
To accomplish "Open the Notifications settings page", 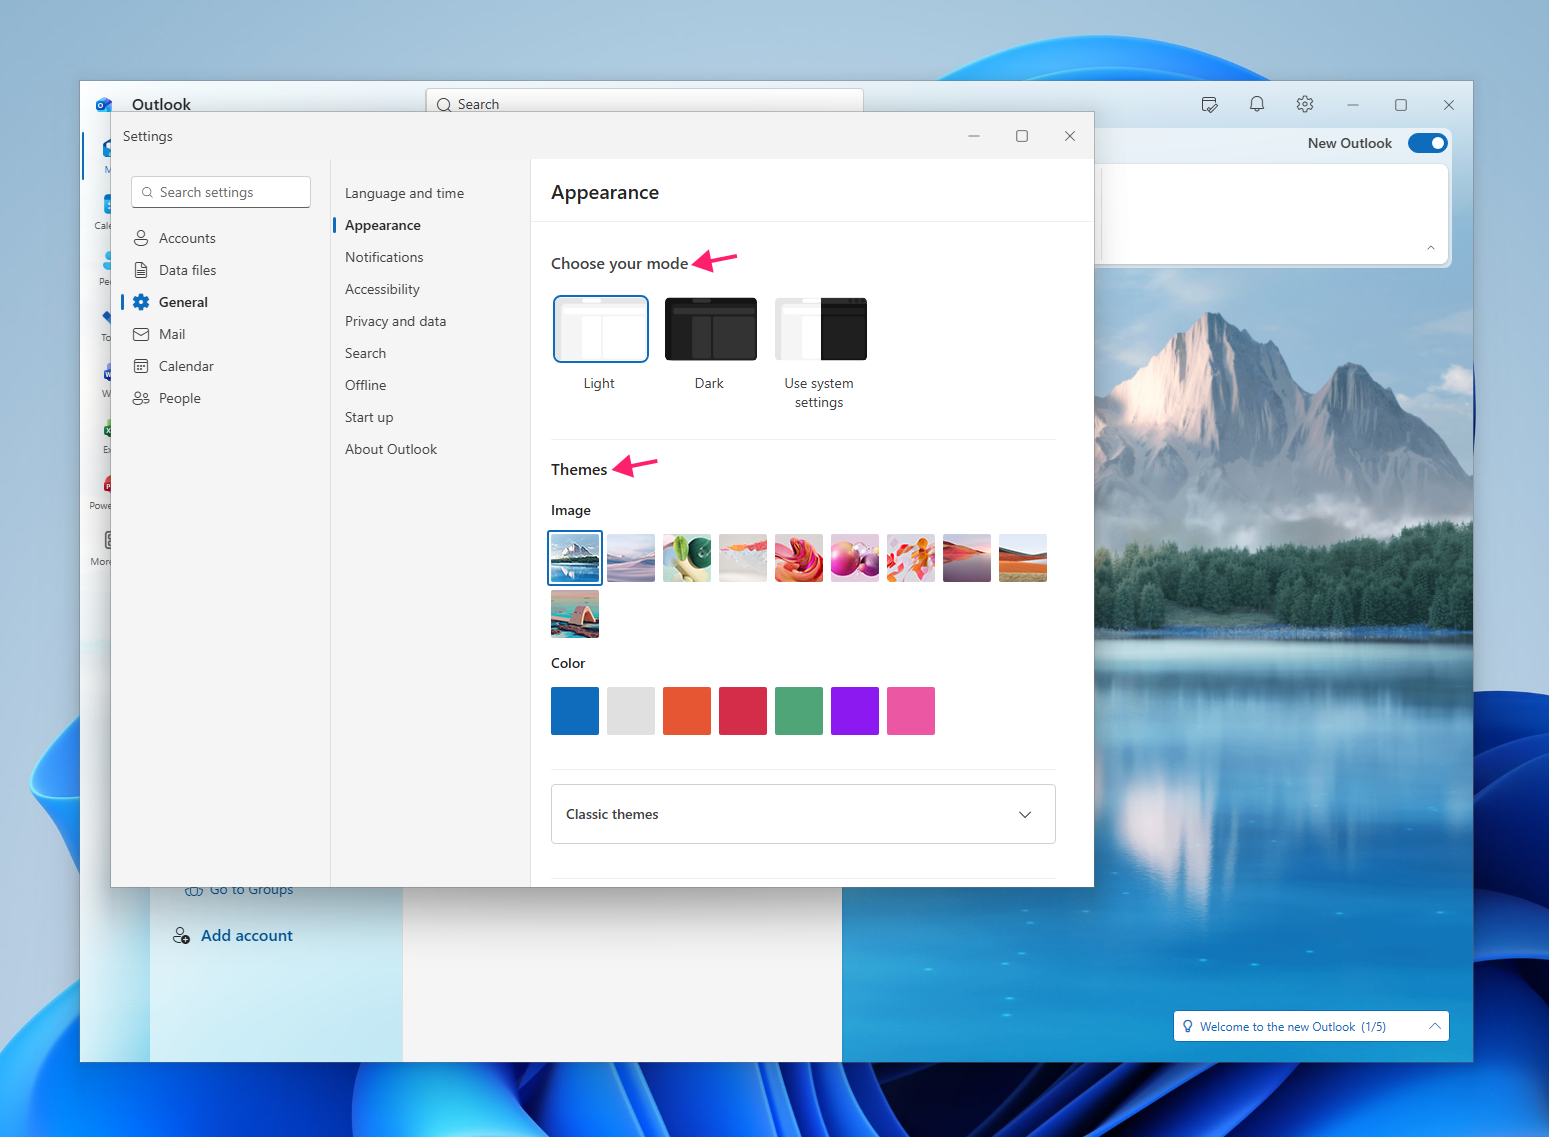I will [384, 257].
